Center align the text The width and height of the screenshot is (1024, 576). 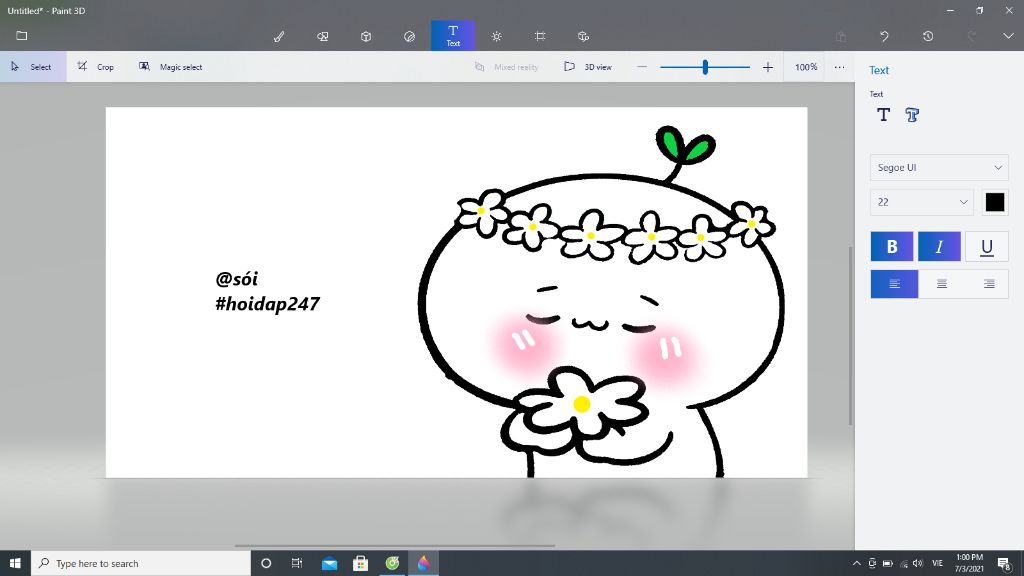[942, 283]
